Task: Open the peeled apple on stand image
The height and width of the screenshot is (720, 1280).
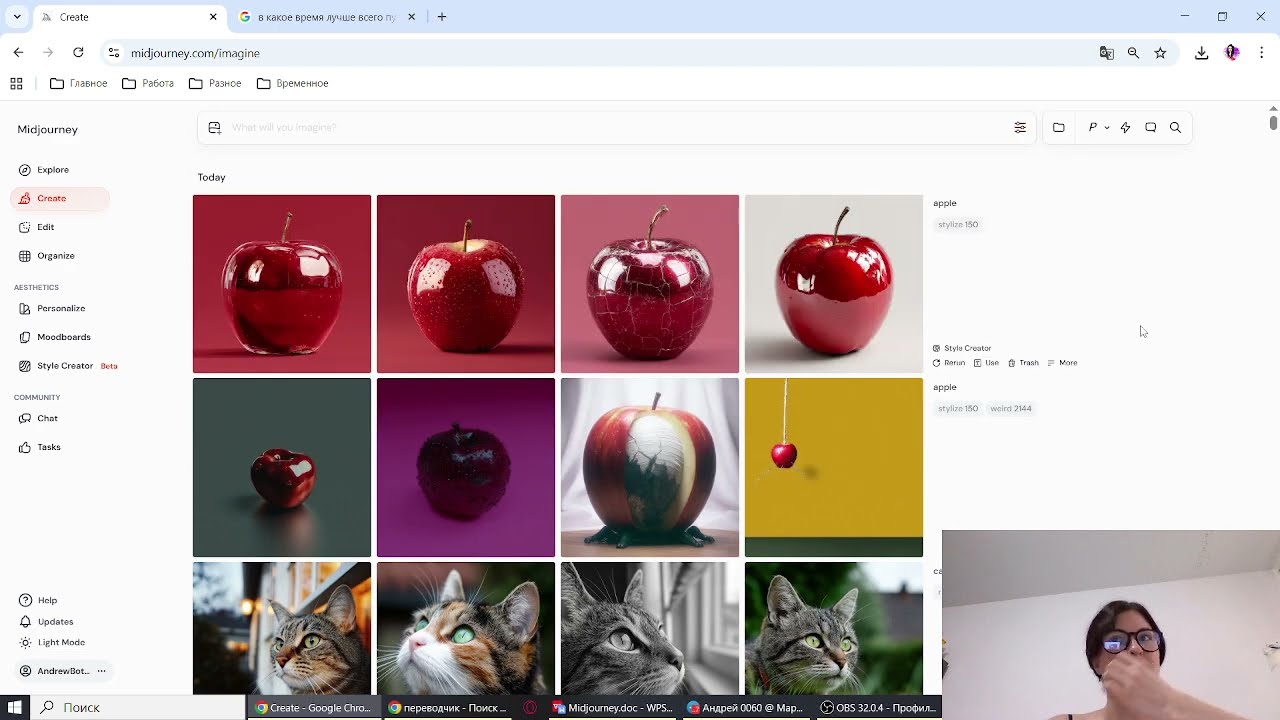Action: 650,467
